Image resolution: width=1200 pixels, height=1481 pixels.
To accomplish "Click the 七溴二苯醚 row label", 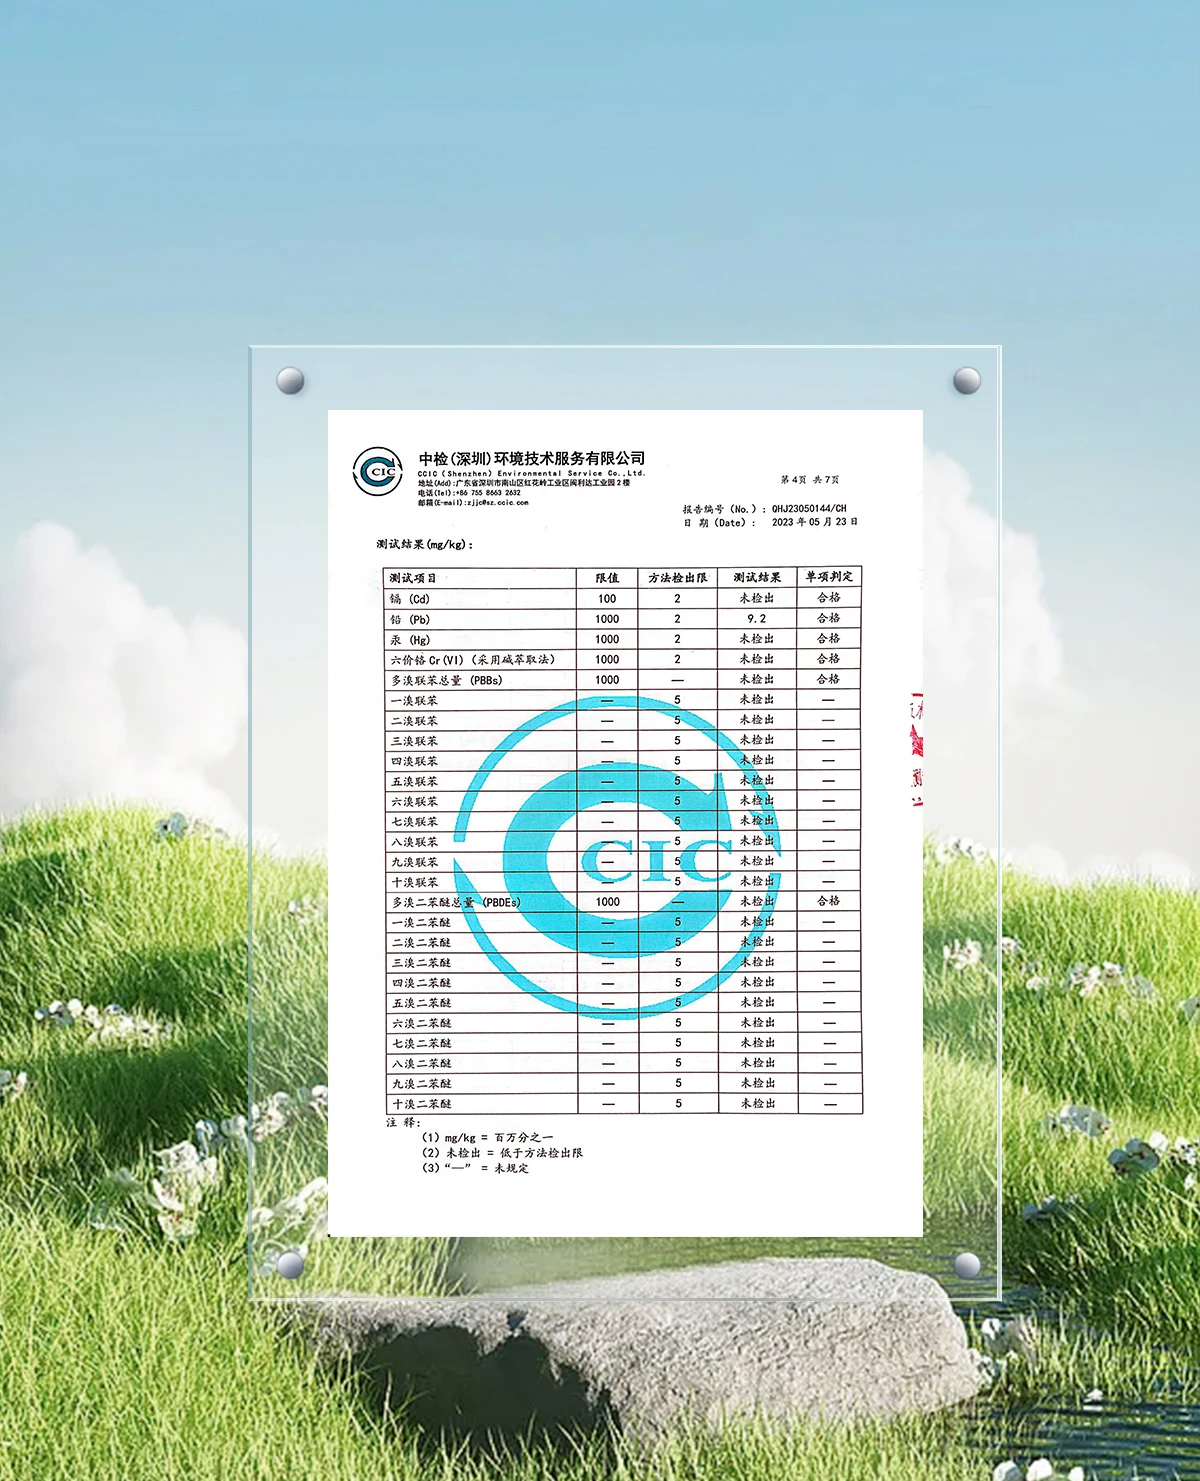I will 421,1043.
